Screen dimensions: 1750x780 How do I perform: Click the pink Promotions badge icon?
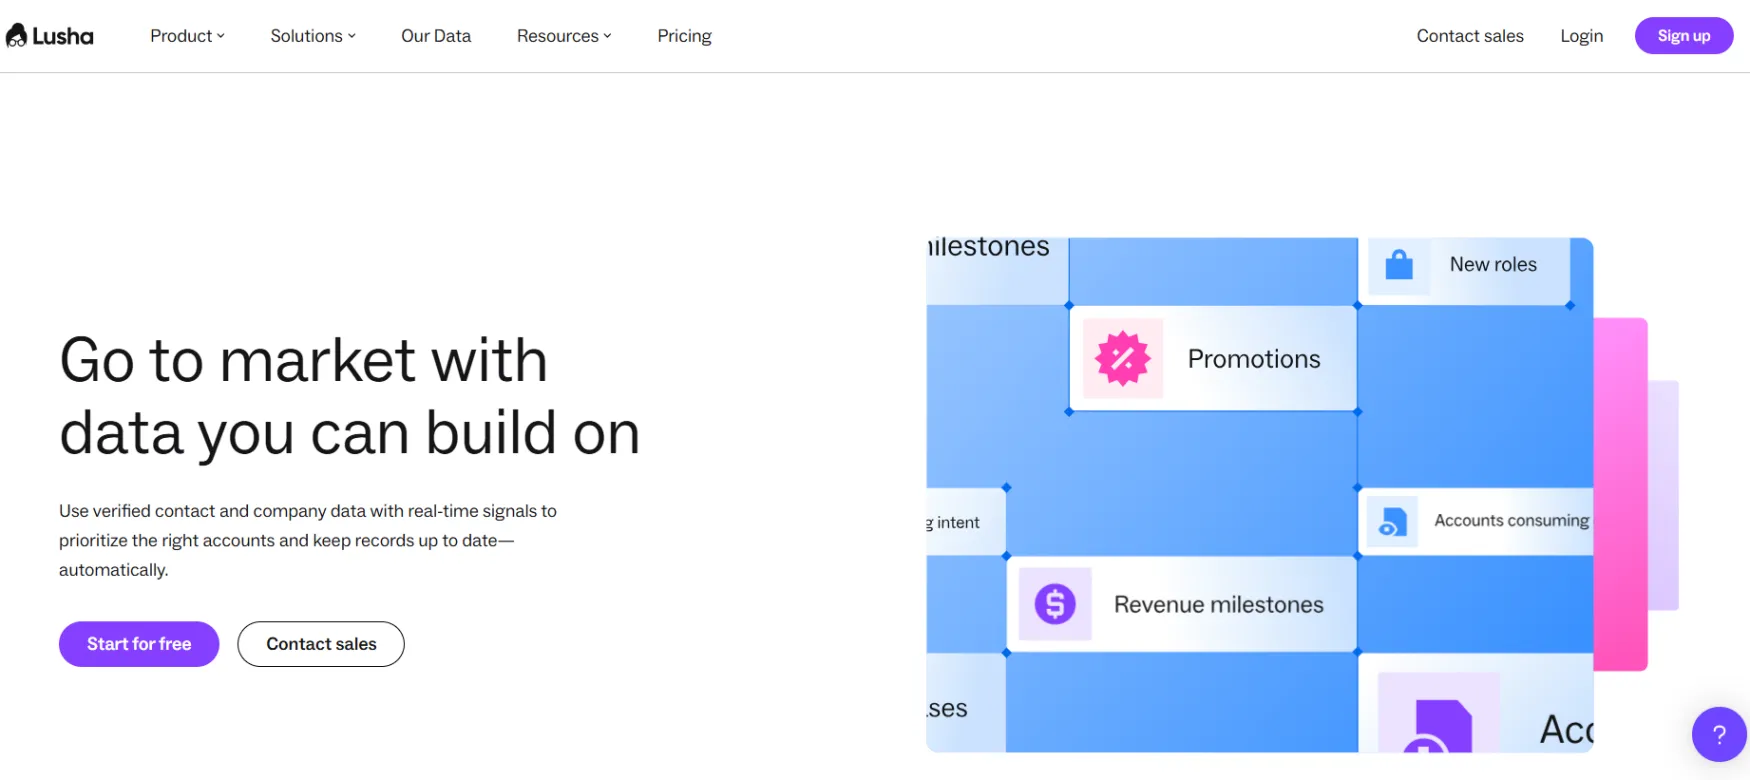click(x=1123, y=358)
